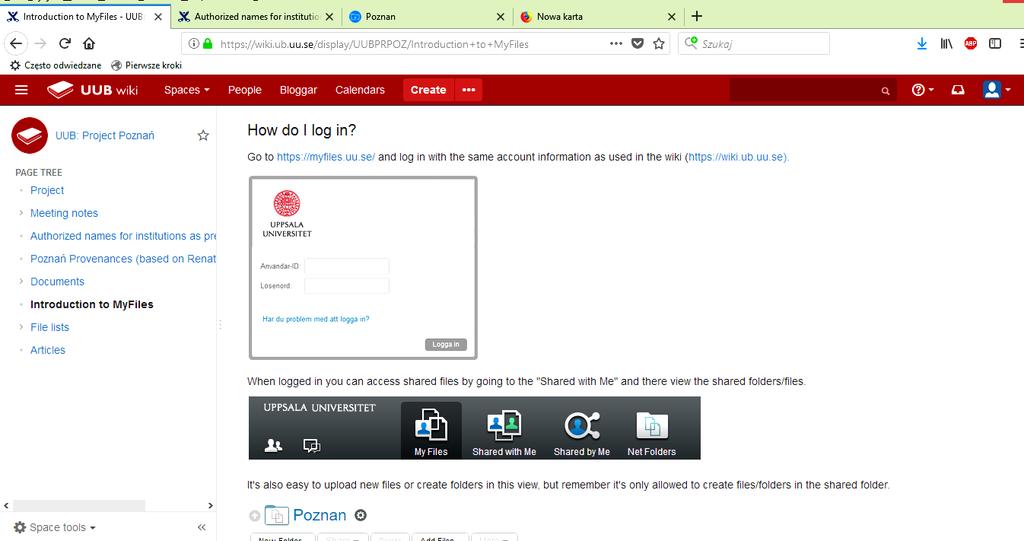Expand the Documents tree item
This screenshot has height=541, width=1024.
pyautogui.click(x=21, y=282)
